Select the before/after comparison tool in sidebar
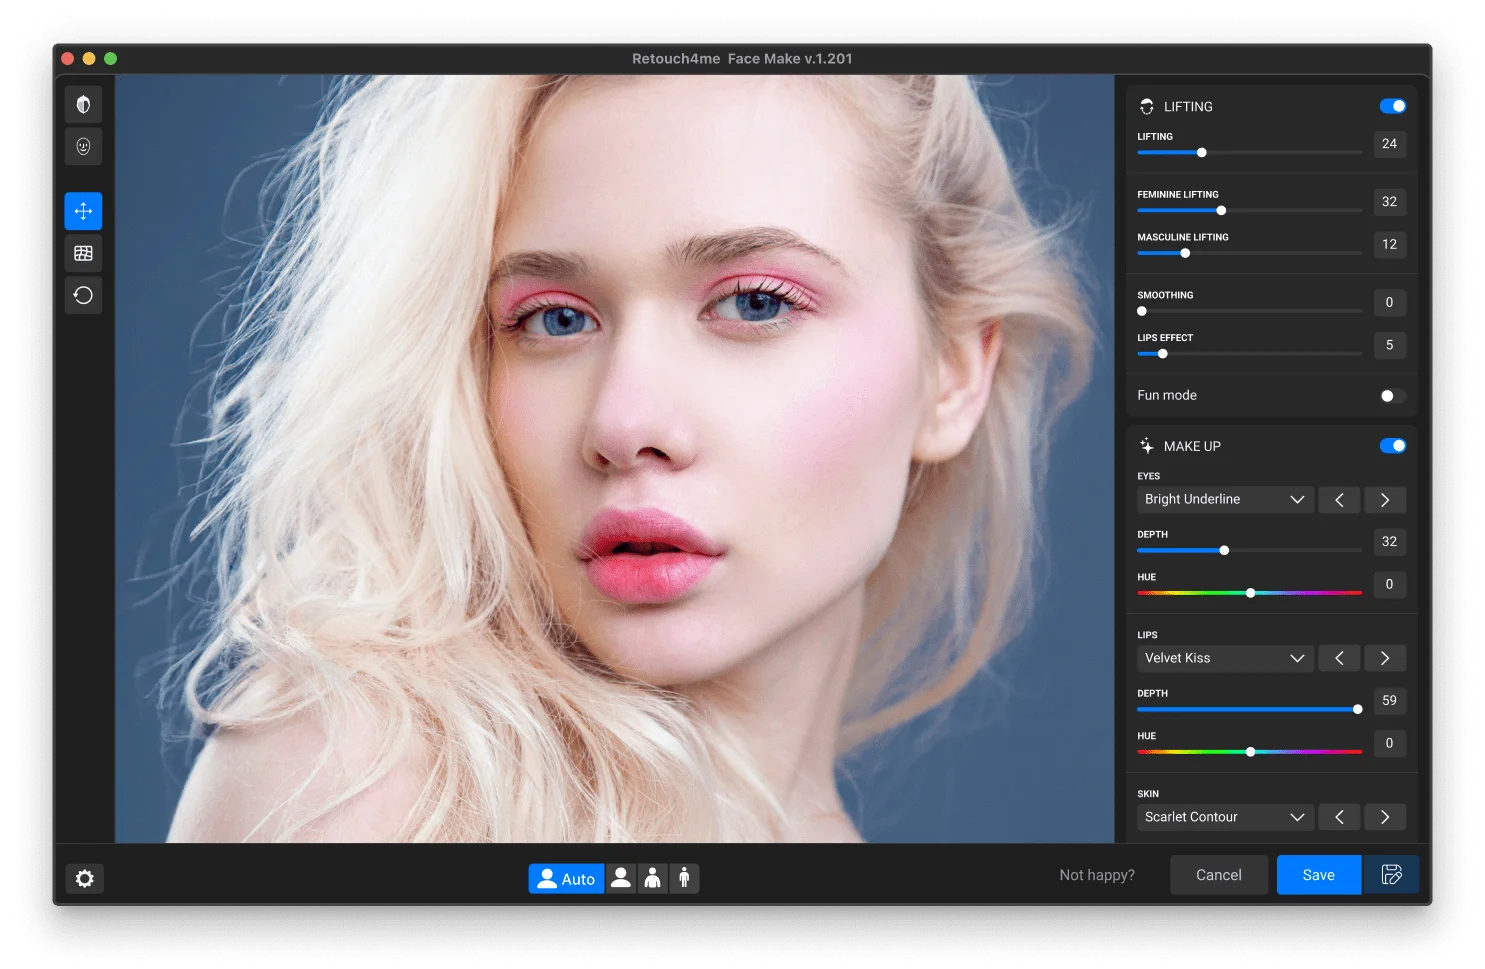 (83, 104)
